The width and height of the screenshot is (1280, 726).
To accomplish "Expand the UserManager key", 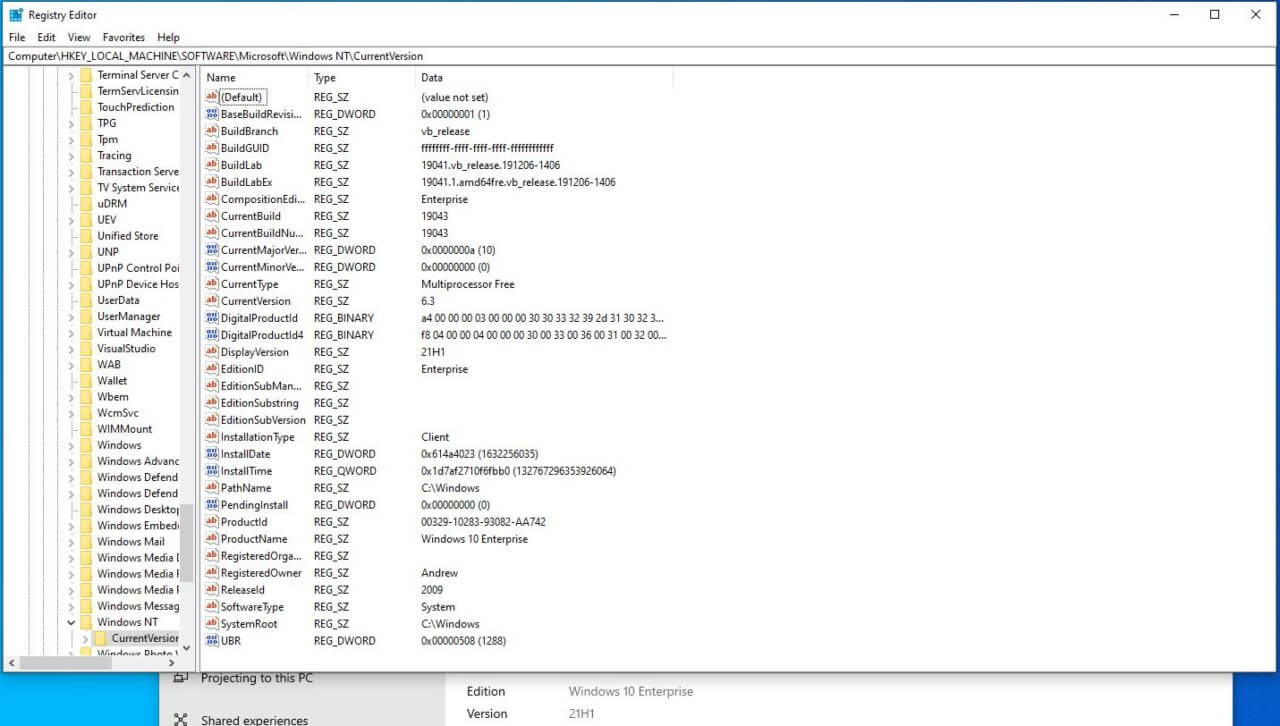I will tap(71, 317).
